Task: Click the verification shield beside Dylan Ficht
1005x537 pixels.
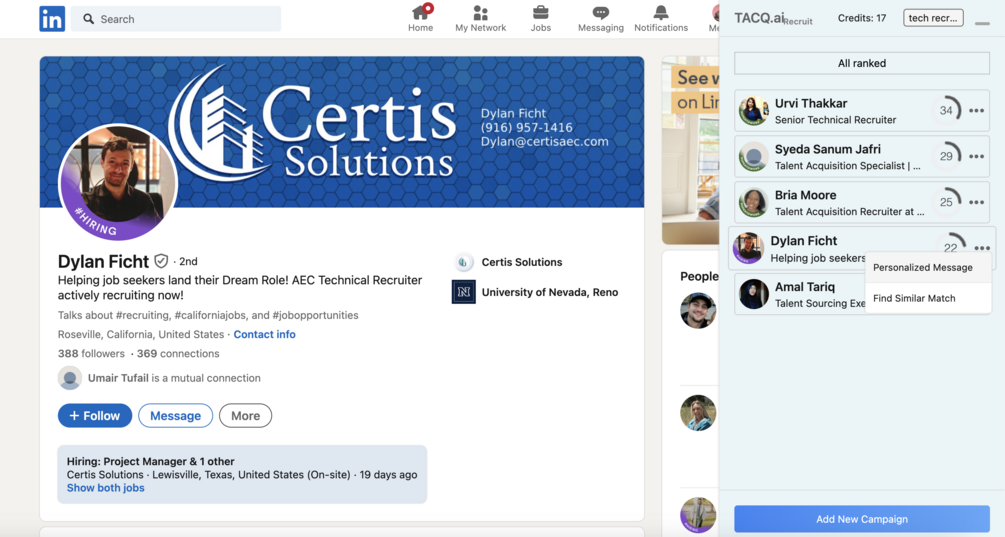Action: pos(161,261)
